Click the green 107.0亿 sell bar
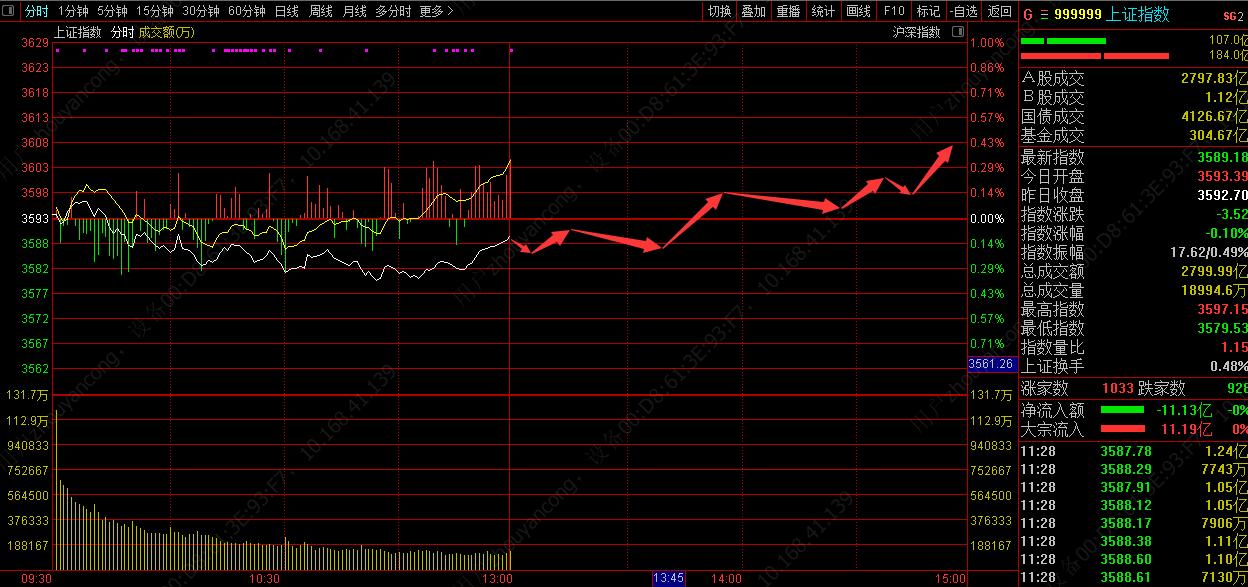The image size is (1248, 587). click(1063, 41)
